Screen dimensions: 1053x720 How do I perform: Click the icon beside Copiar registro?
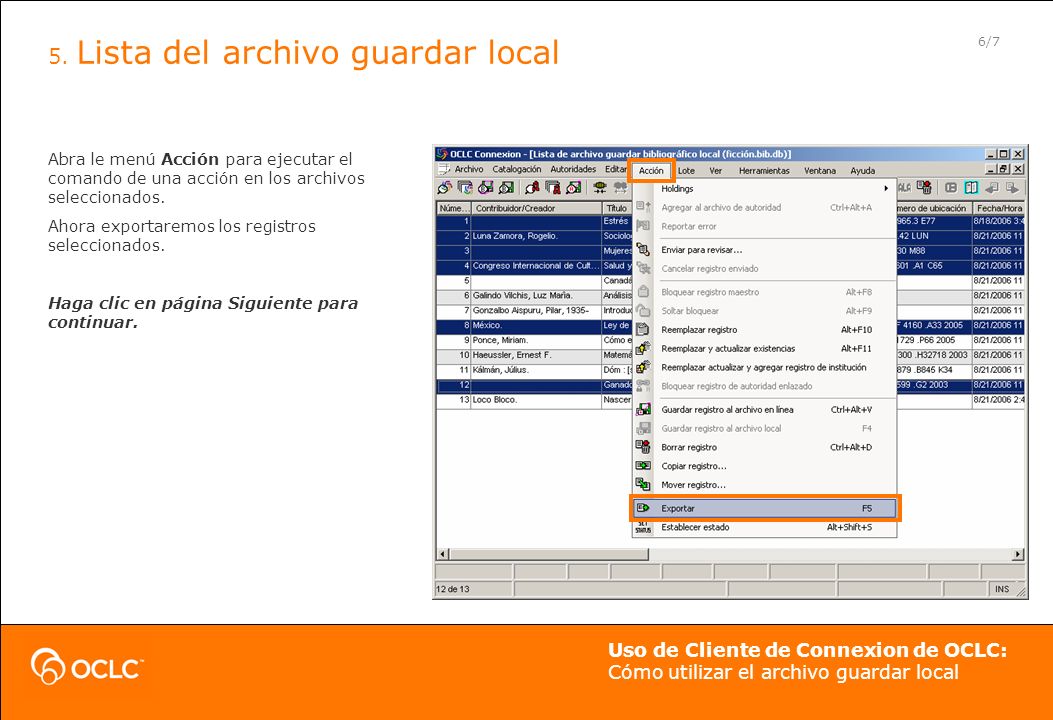point(643,466)
